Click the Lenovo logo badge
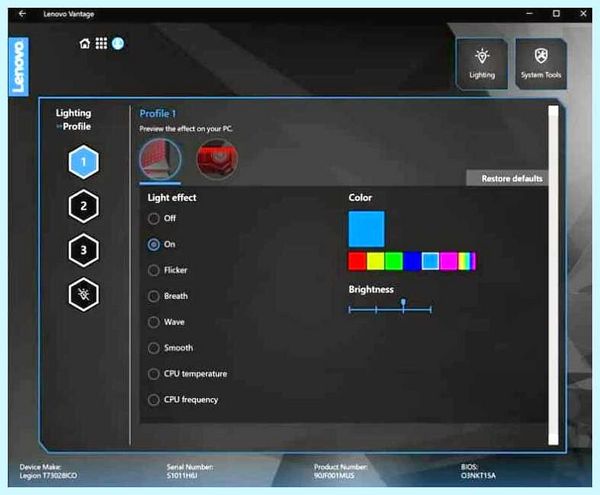The width and height of the screenshot is (600, 495). pos(18,67)
